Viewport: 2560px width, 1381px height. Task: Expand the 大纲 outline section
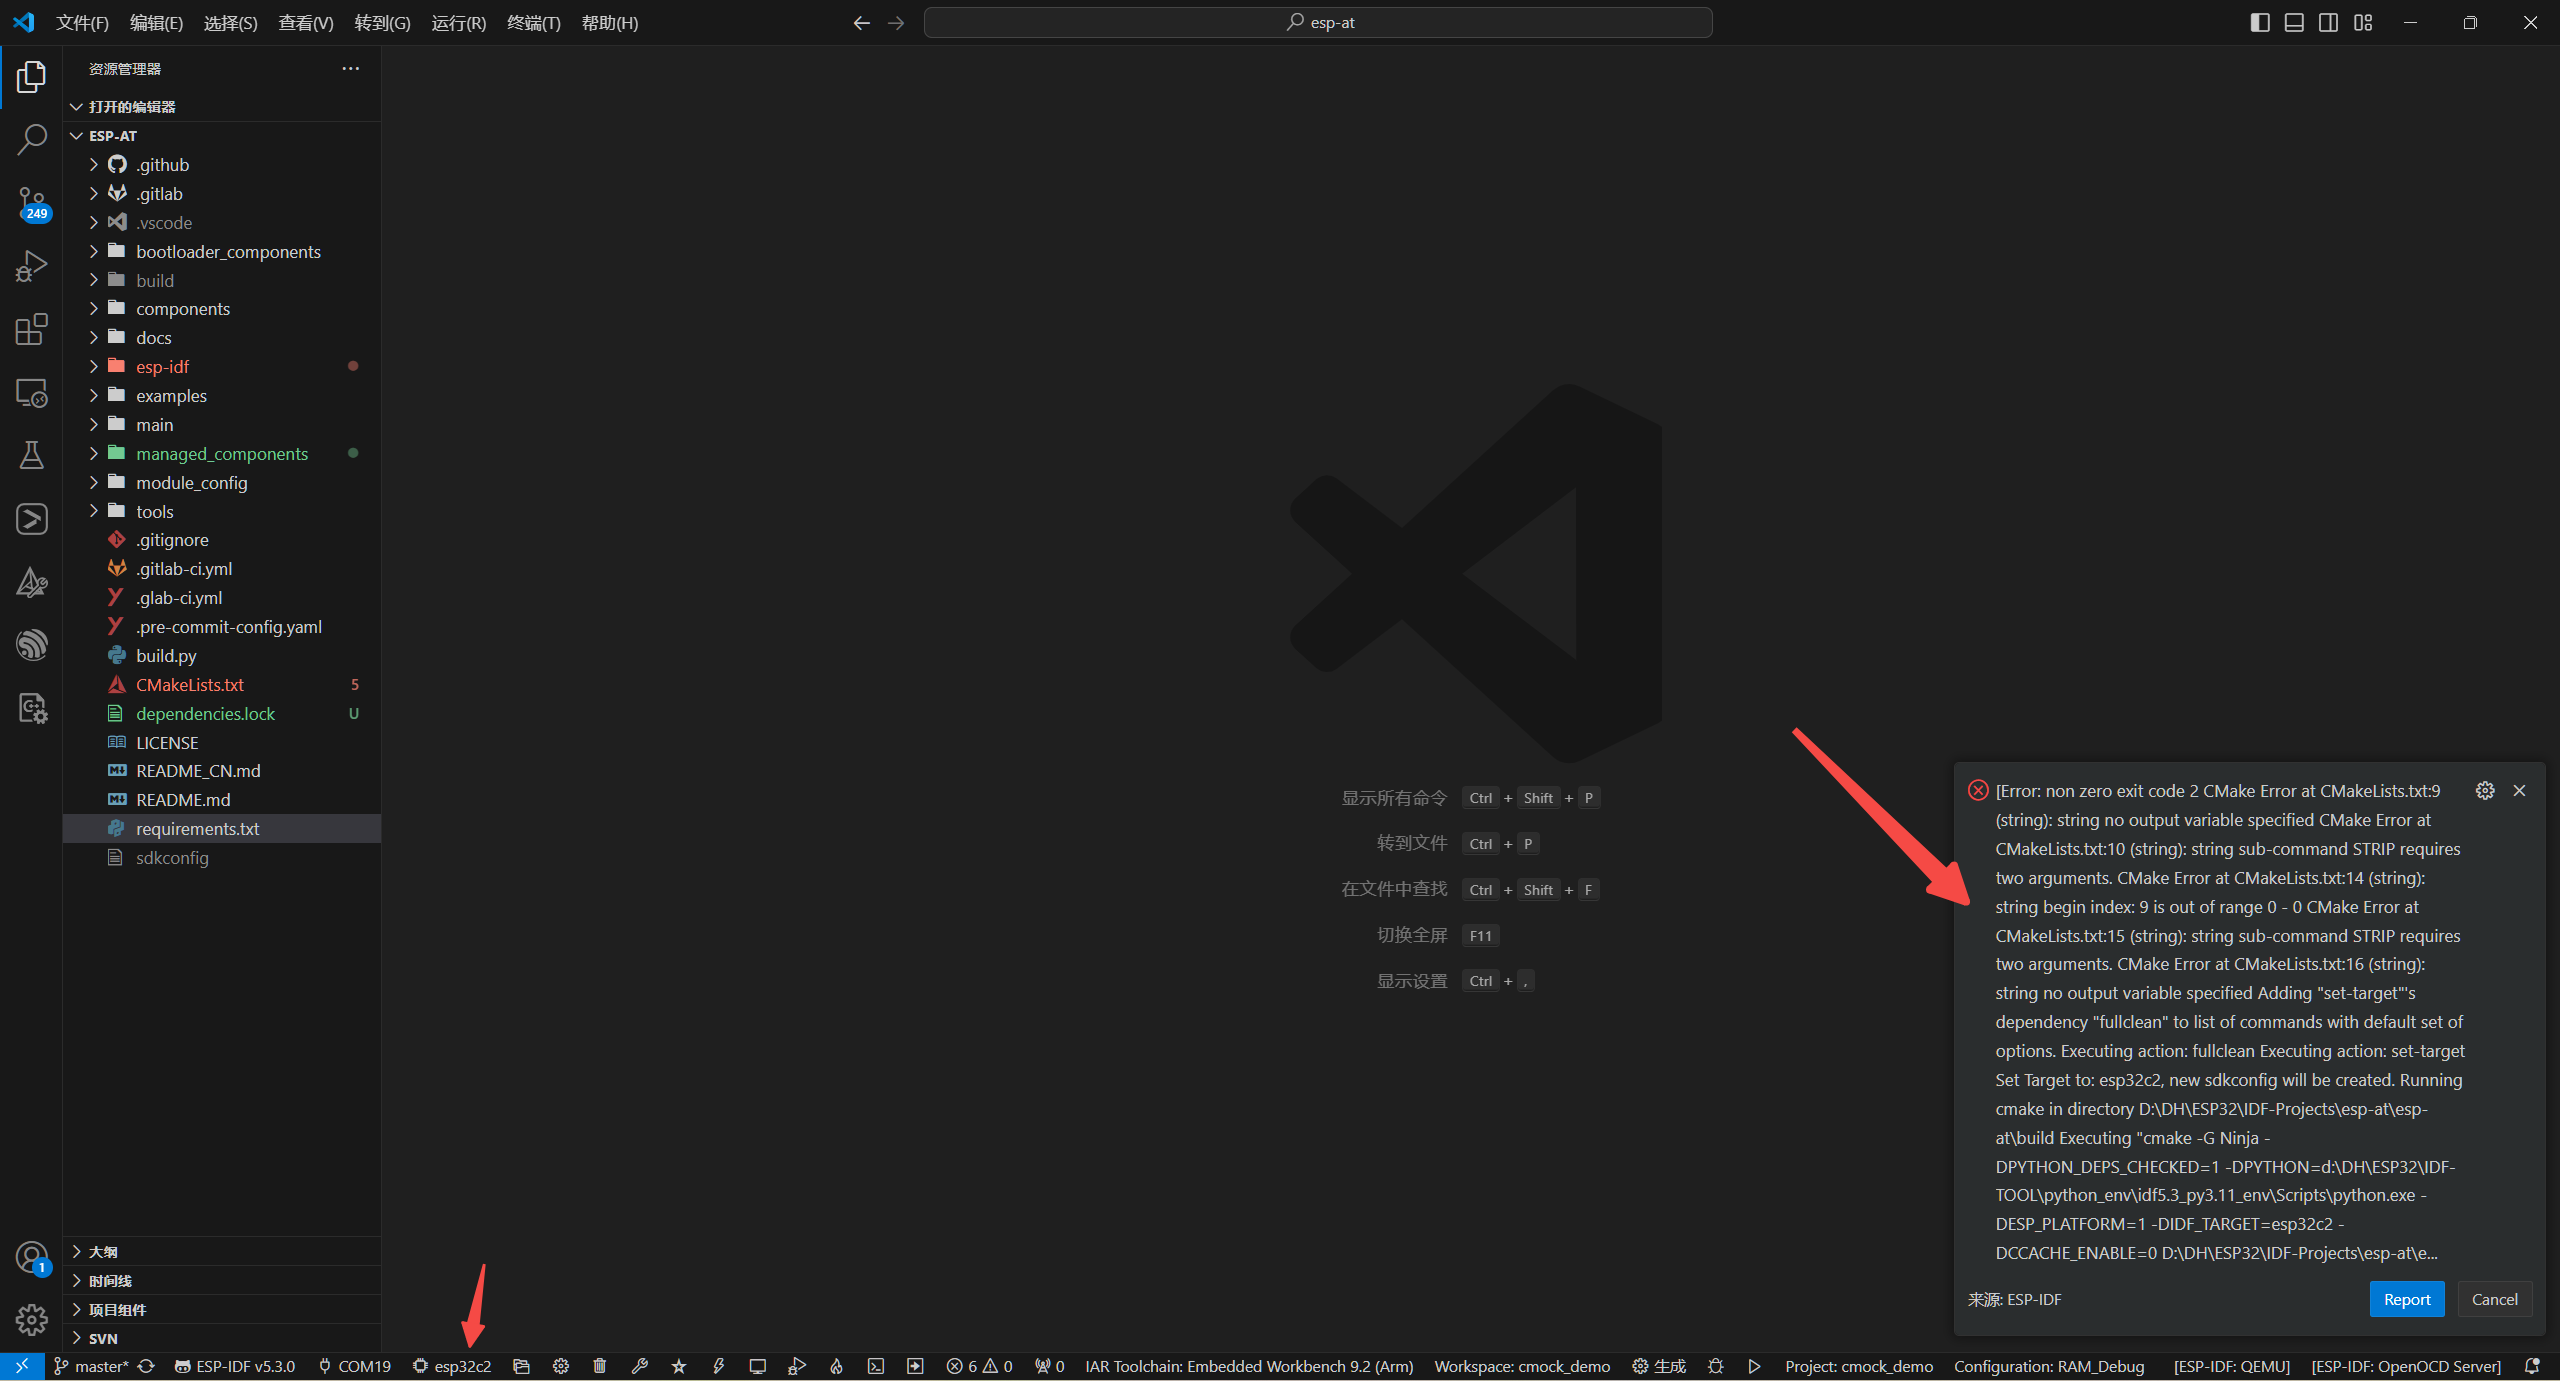[x=221, y=1252]
